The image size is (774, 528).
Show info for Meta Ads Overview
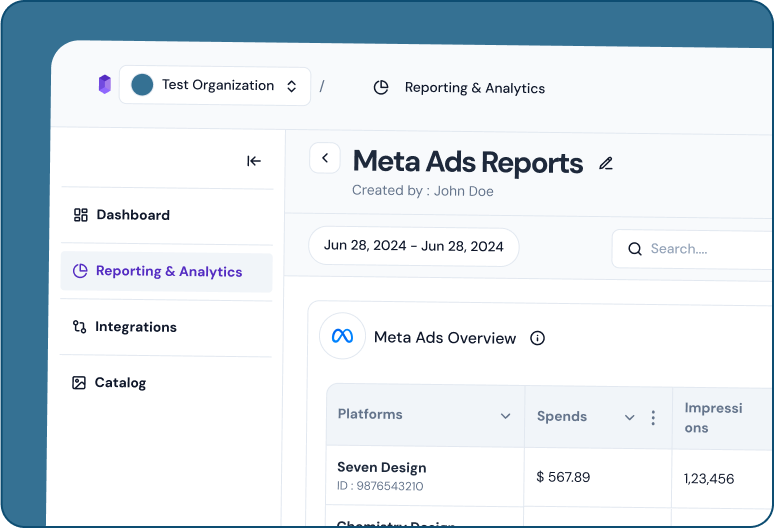tap(537, 338)
